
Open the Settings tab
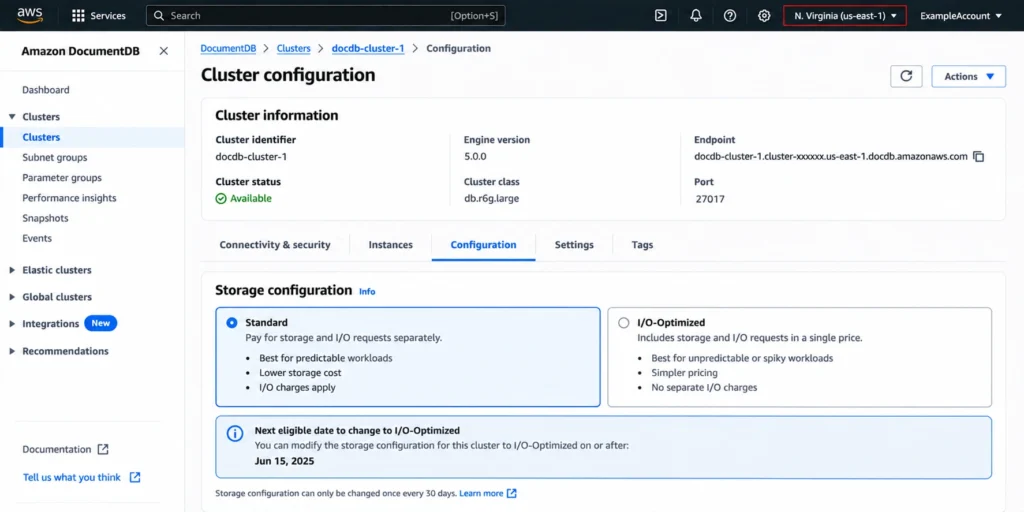coord(574,245)
